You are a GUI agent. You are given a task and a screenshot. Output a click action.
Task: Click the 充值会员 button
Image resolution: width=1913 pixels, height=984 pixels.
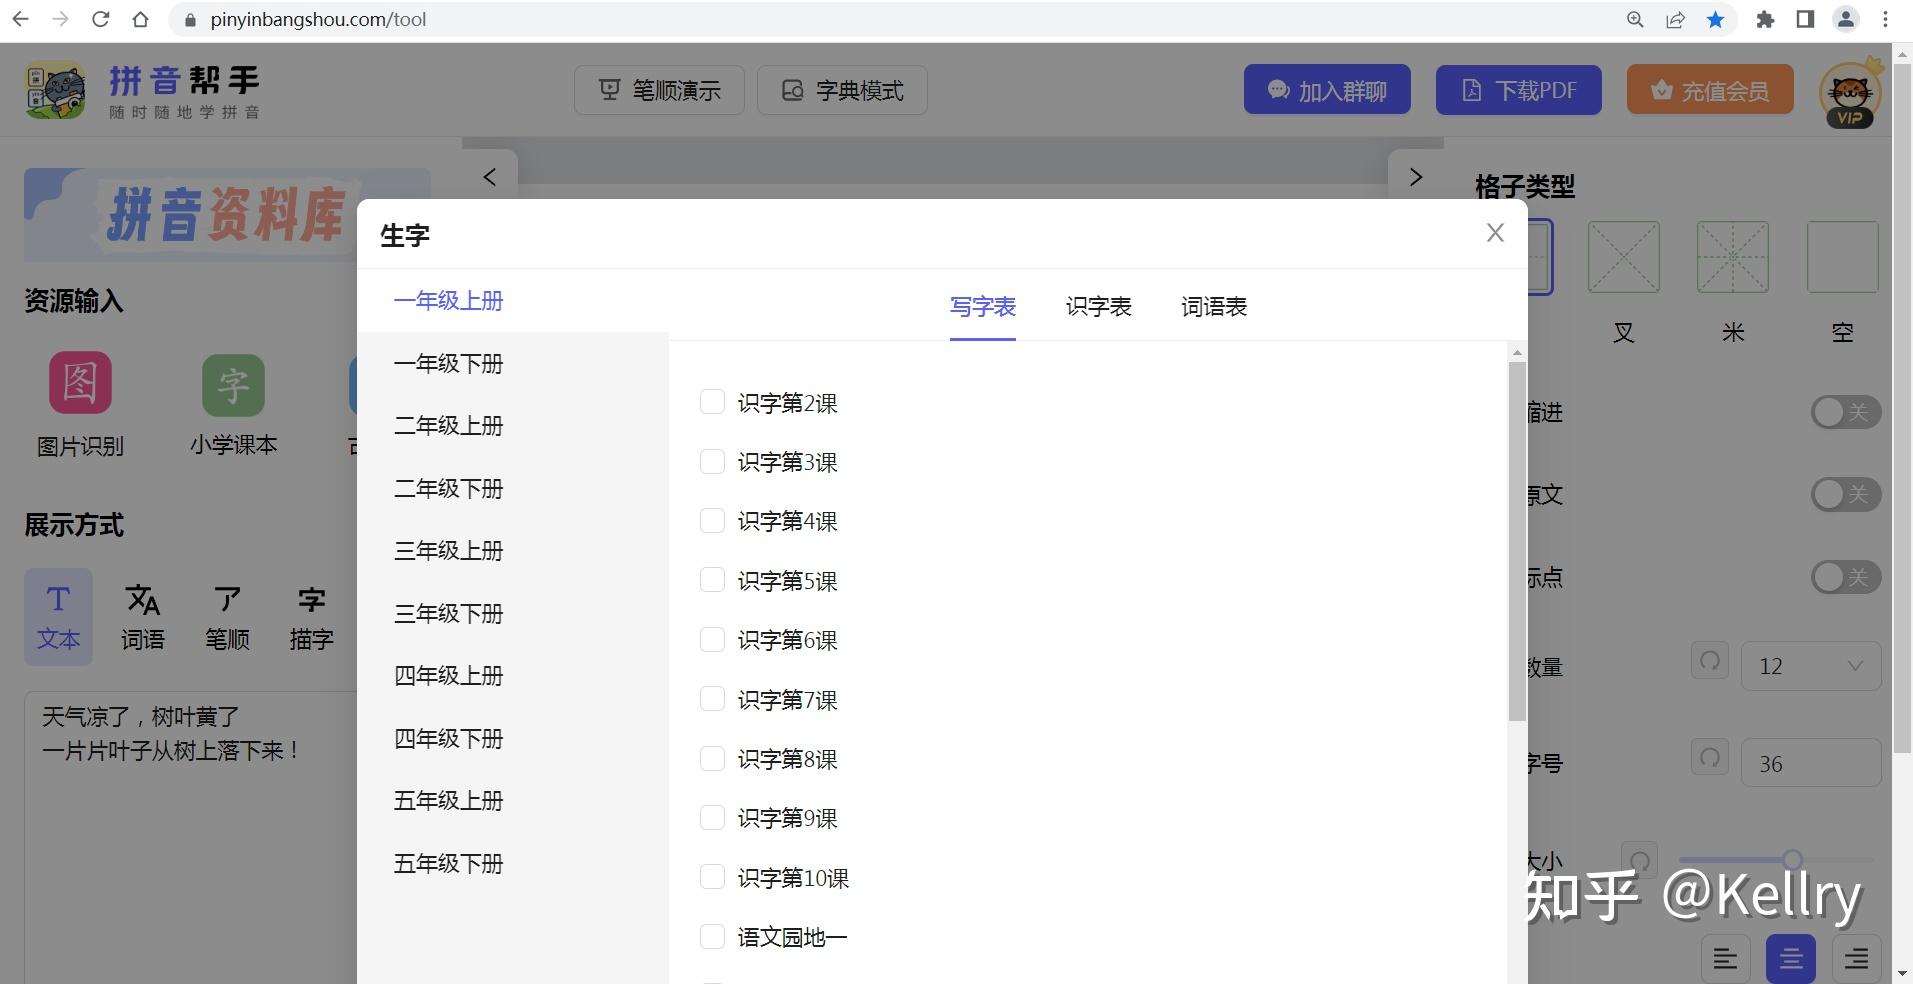click(x=1710, y=90)
